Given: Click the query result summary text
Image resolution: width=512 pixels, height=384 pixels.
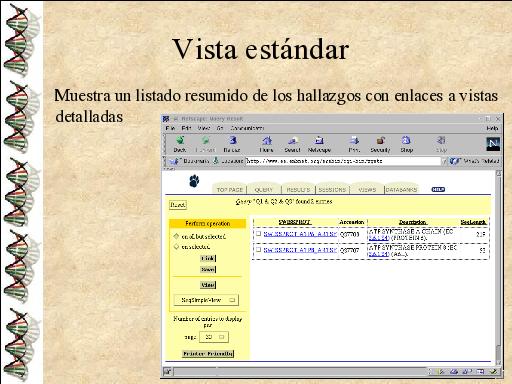Looking at the screenshot, I should [284, 202].
